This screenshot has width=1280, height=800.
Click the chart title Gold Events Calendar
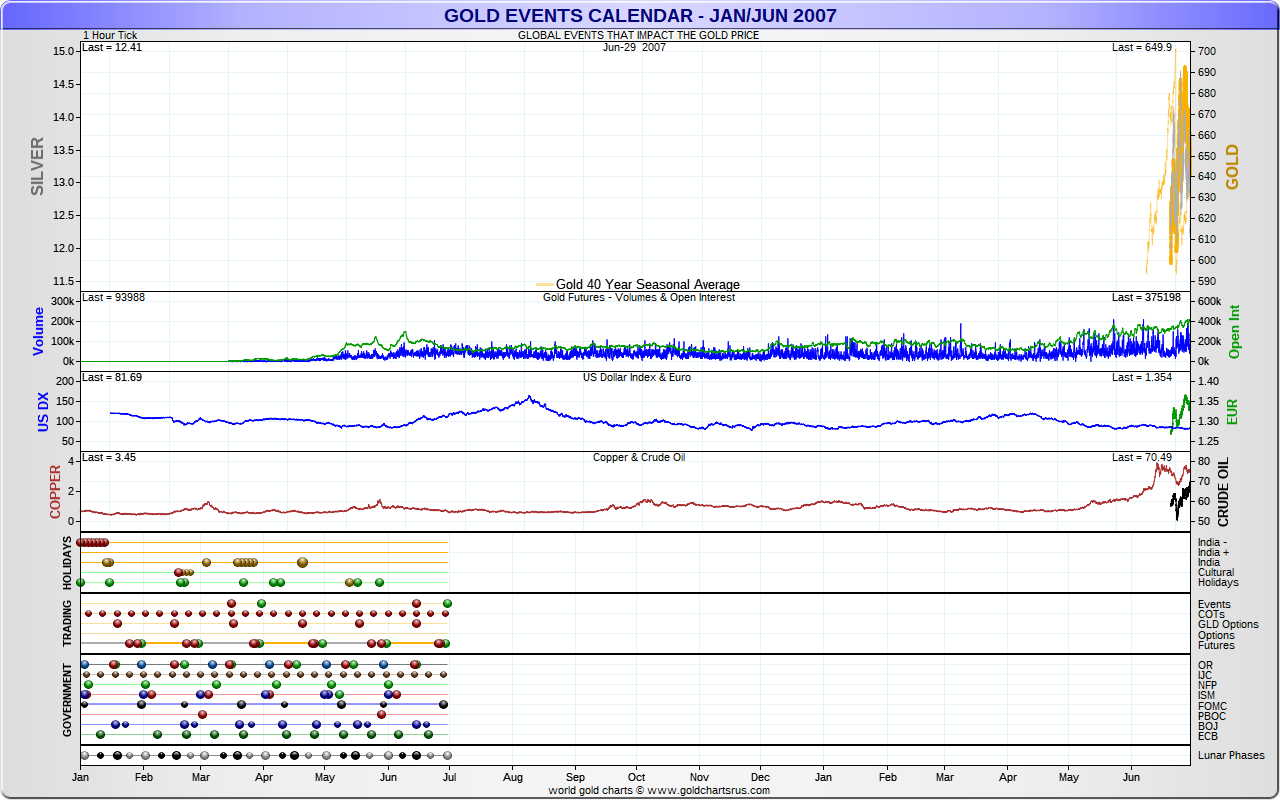pos(640,15)
